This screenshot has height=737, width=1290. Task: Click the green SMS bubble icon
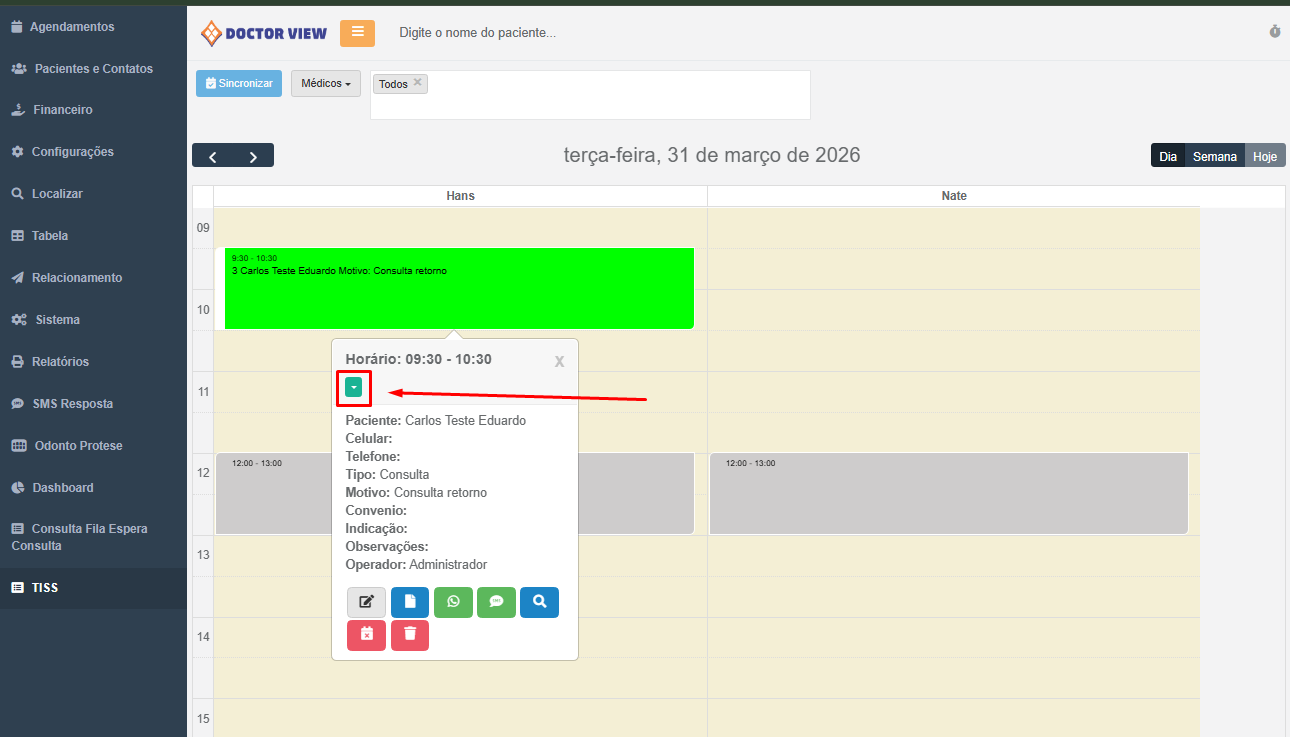coord(496,602)
